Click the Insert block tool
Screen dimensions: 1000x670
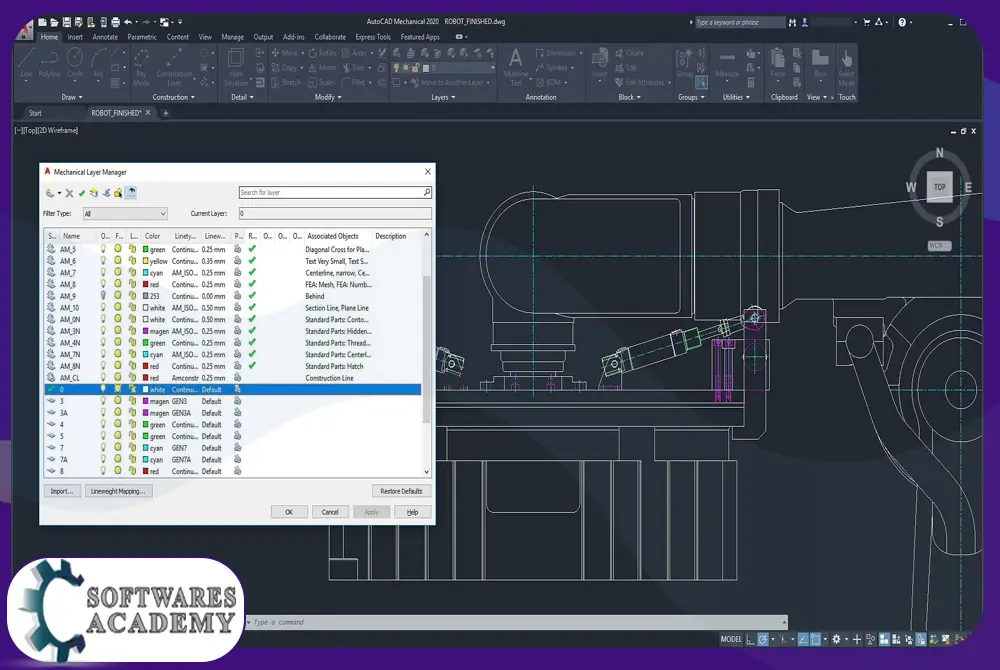pos(599,64)
